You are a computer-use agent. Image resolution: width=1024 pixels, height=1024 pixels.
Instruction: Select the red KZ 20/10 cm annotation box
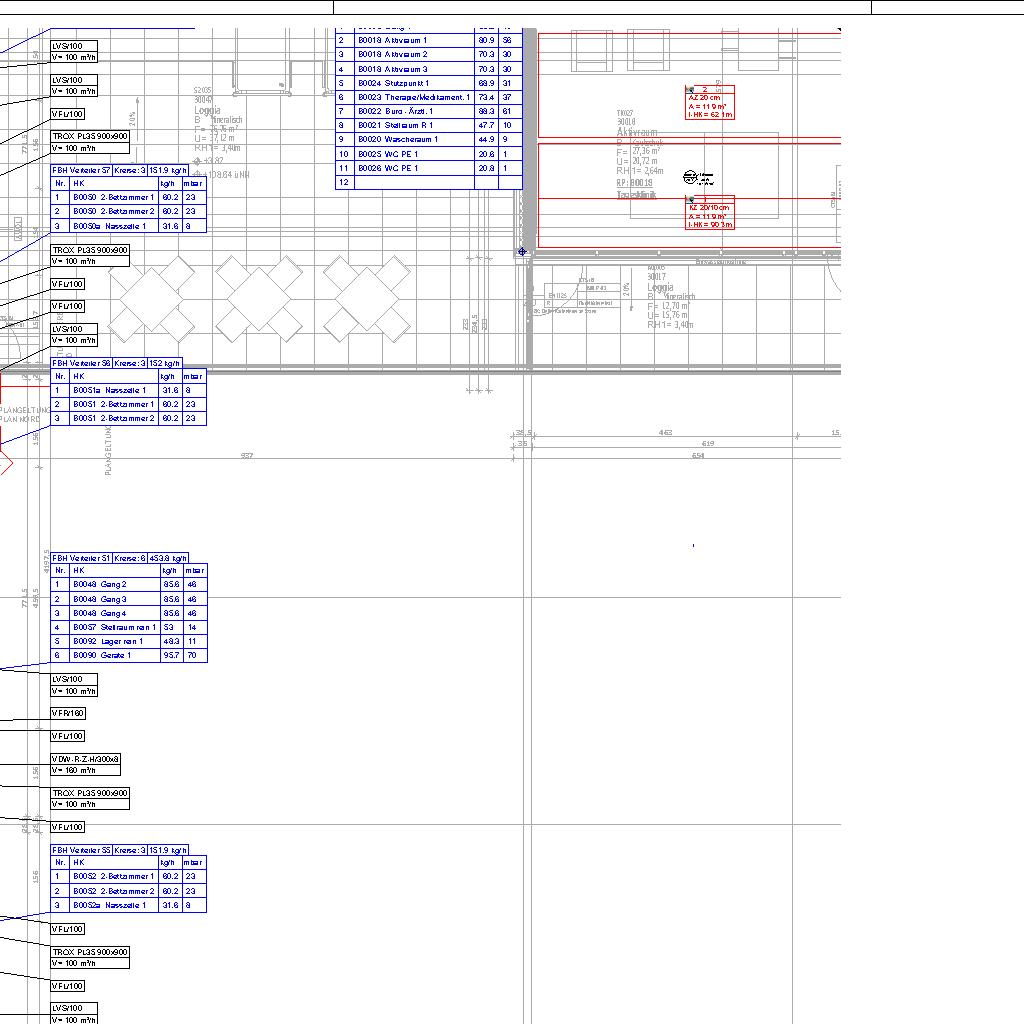(x=710, y=216)
